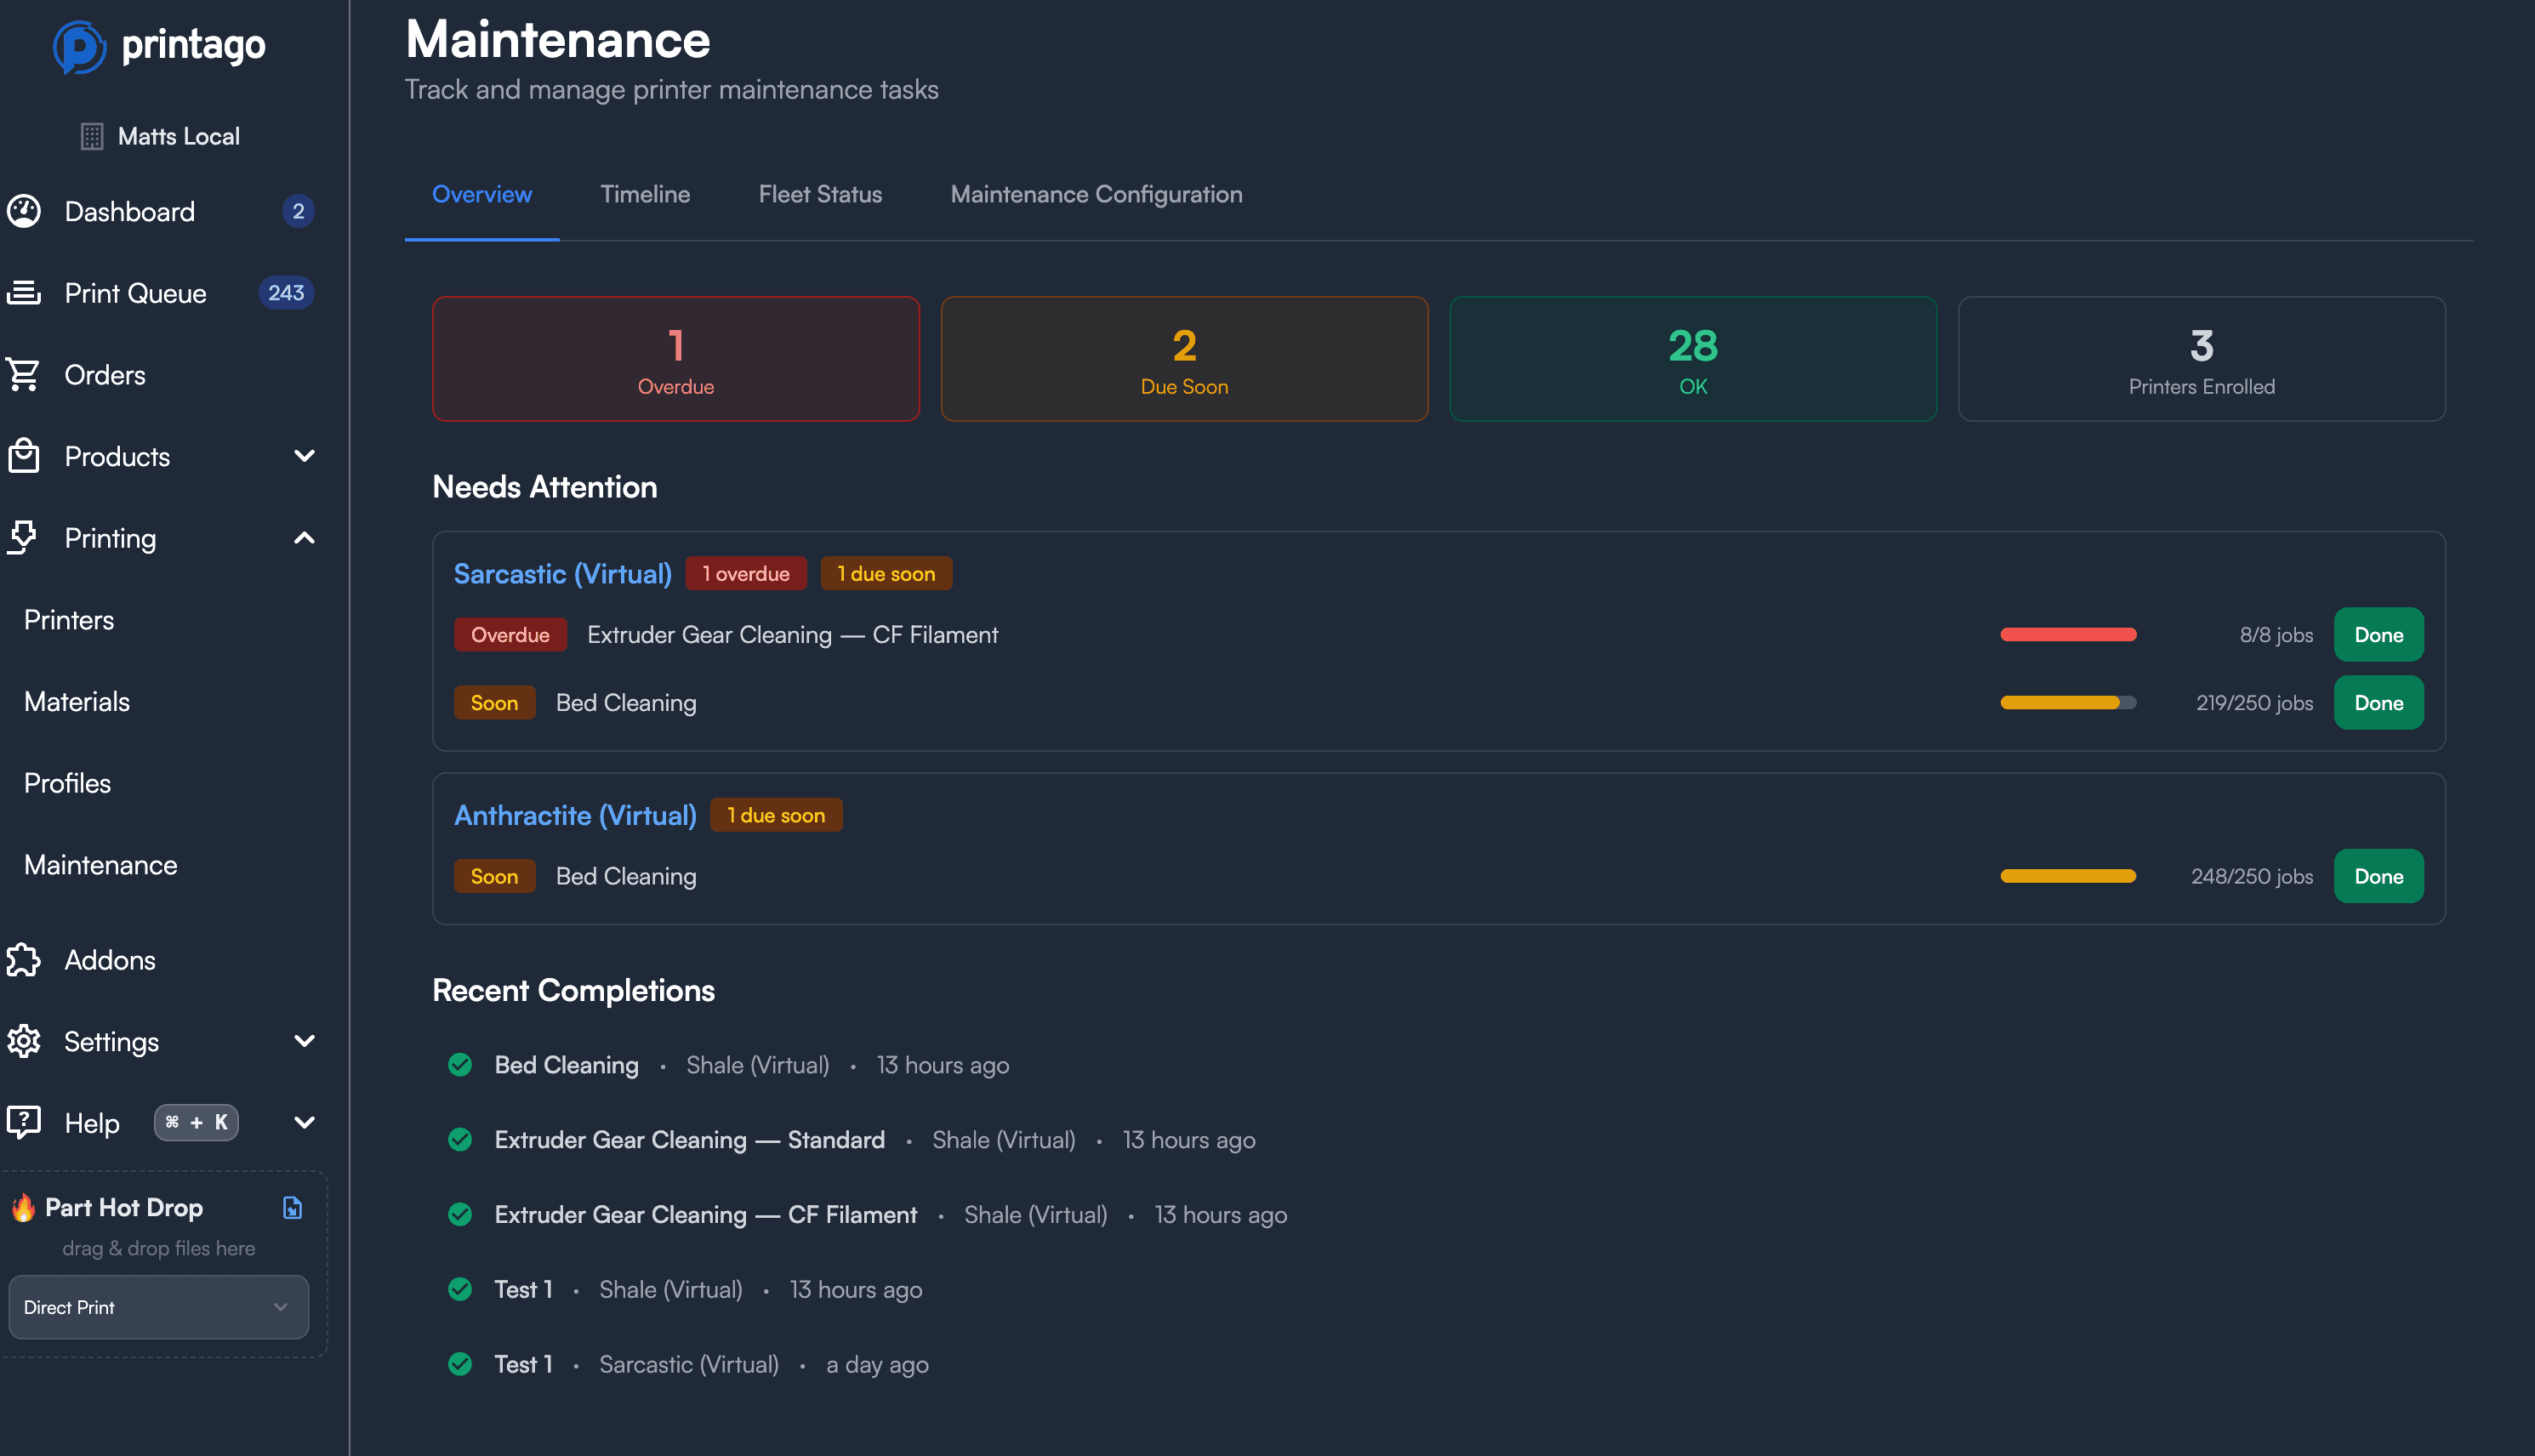Switch to the Timeline tab
2535x1456 pixels.
point(645,194)
